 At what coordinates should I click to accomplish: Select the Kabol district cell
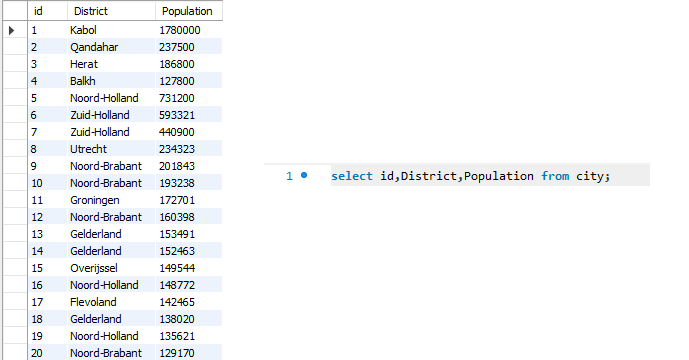[111, 30]
